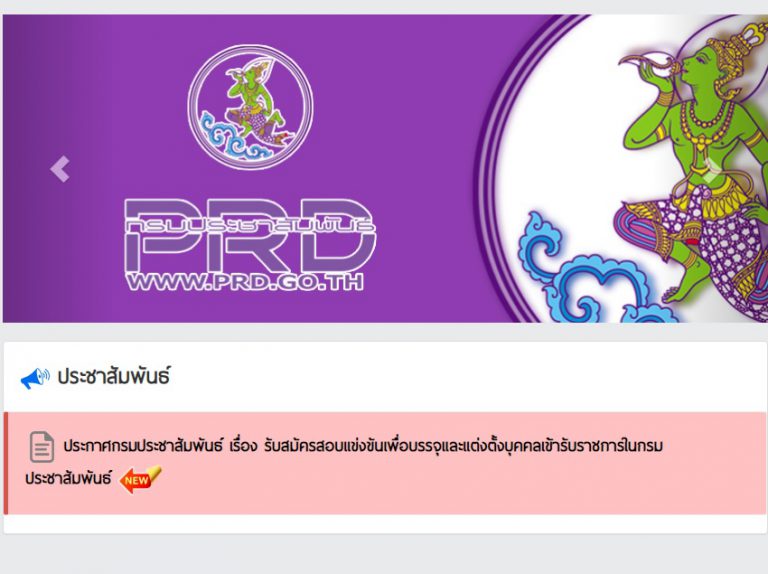768x574 pixels.
Task: Click the document icon beside the announcement
Action: pyautogui.click(x=42, y=447)
